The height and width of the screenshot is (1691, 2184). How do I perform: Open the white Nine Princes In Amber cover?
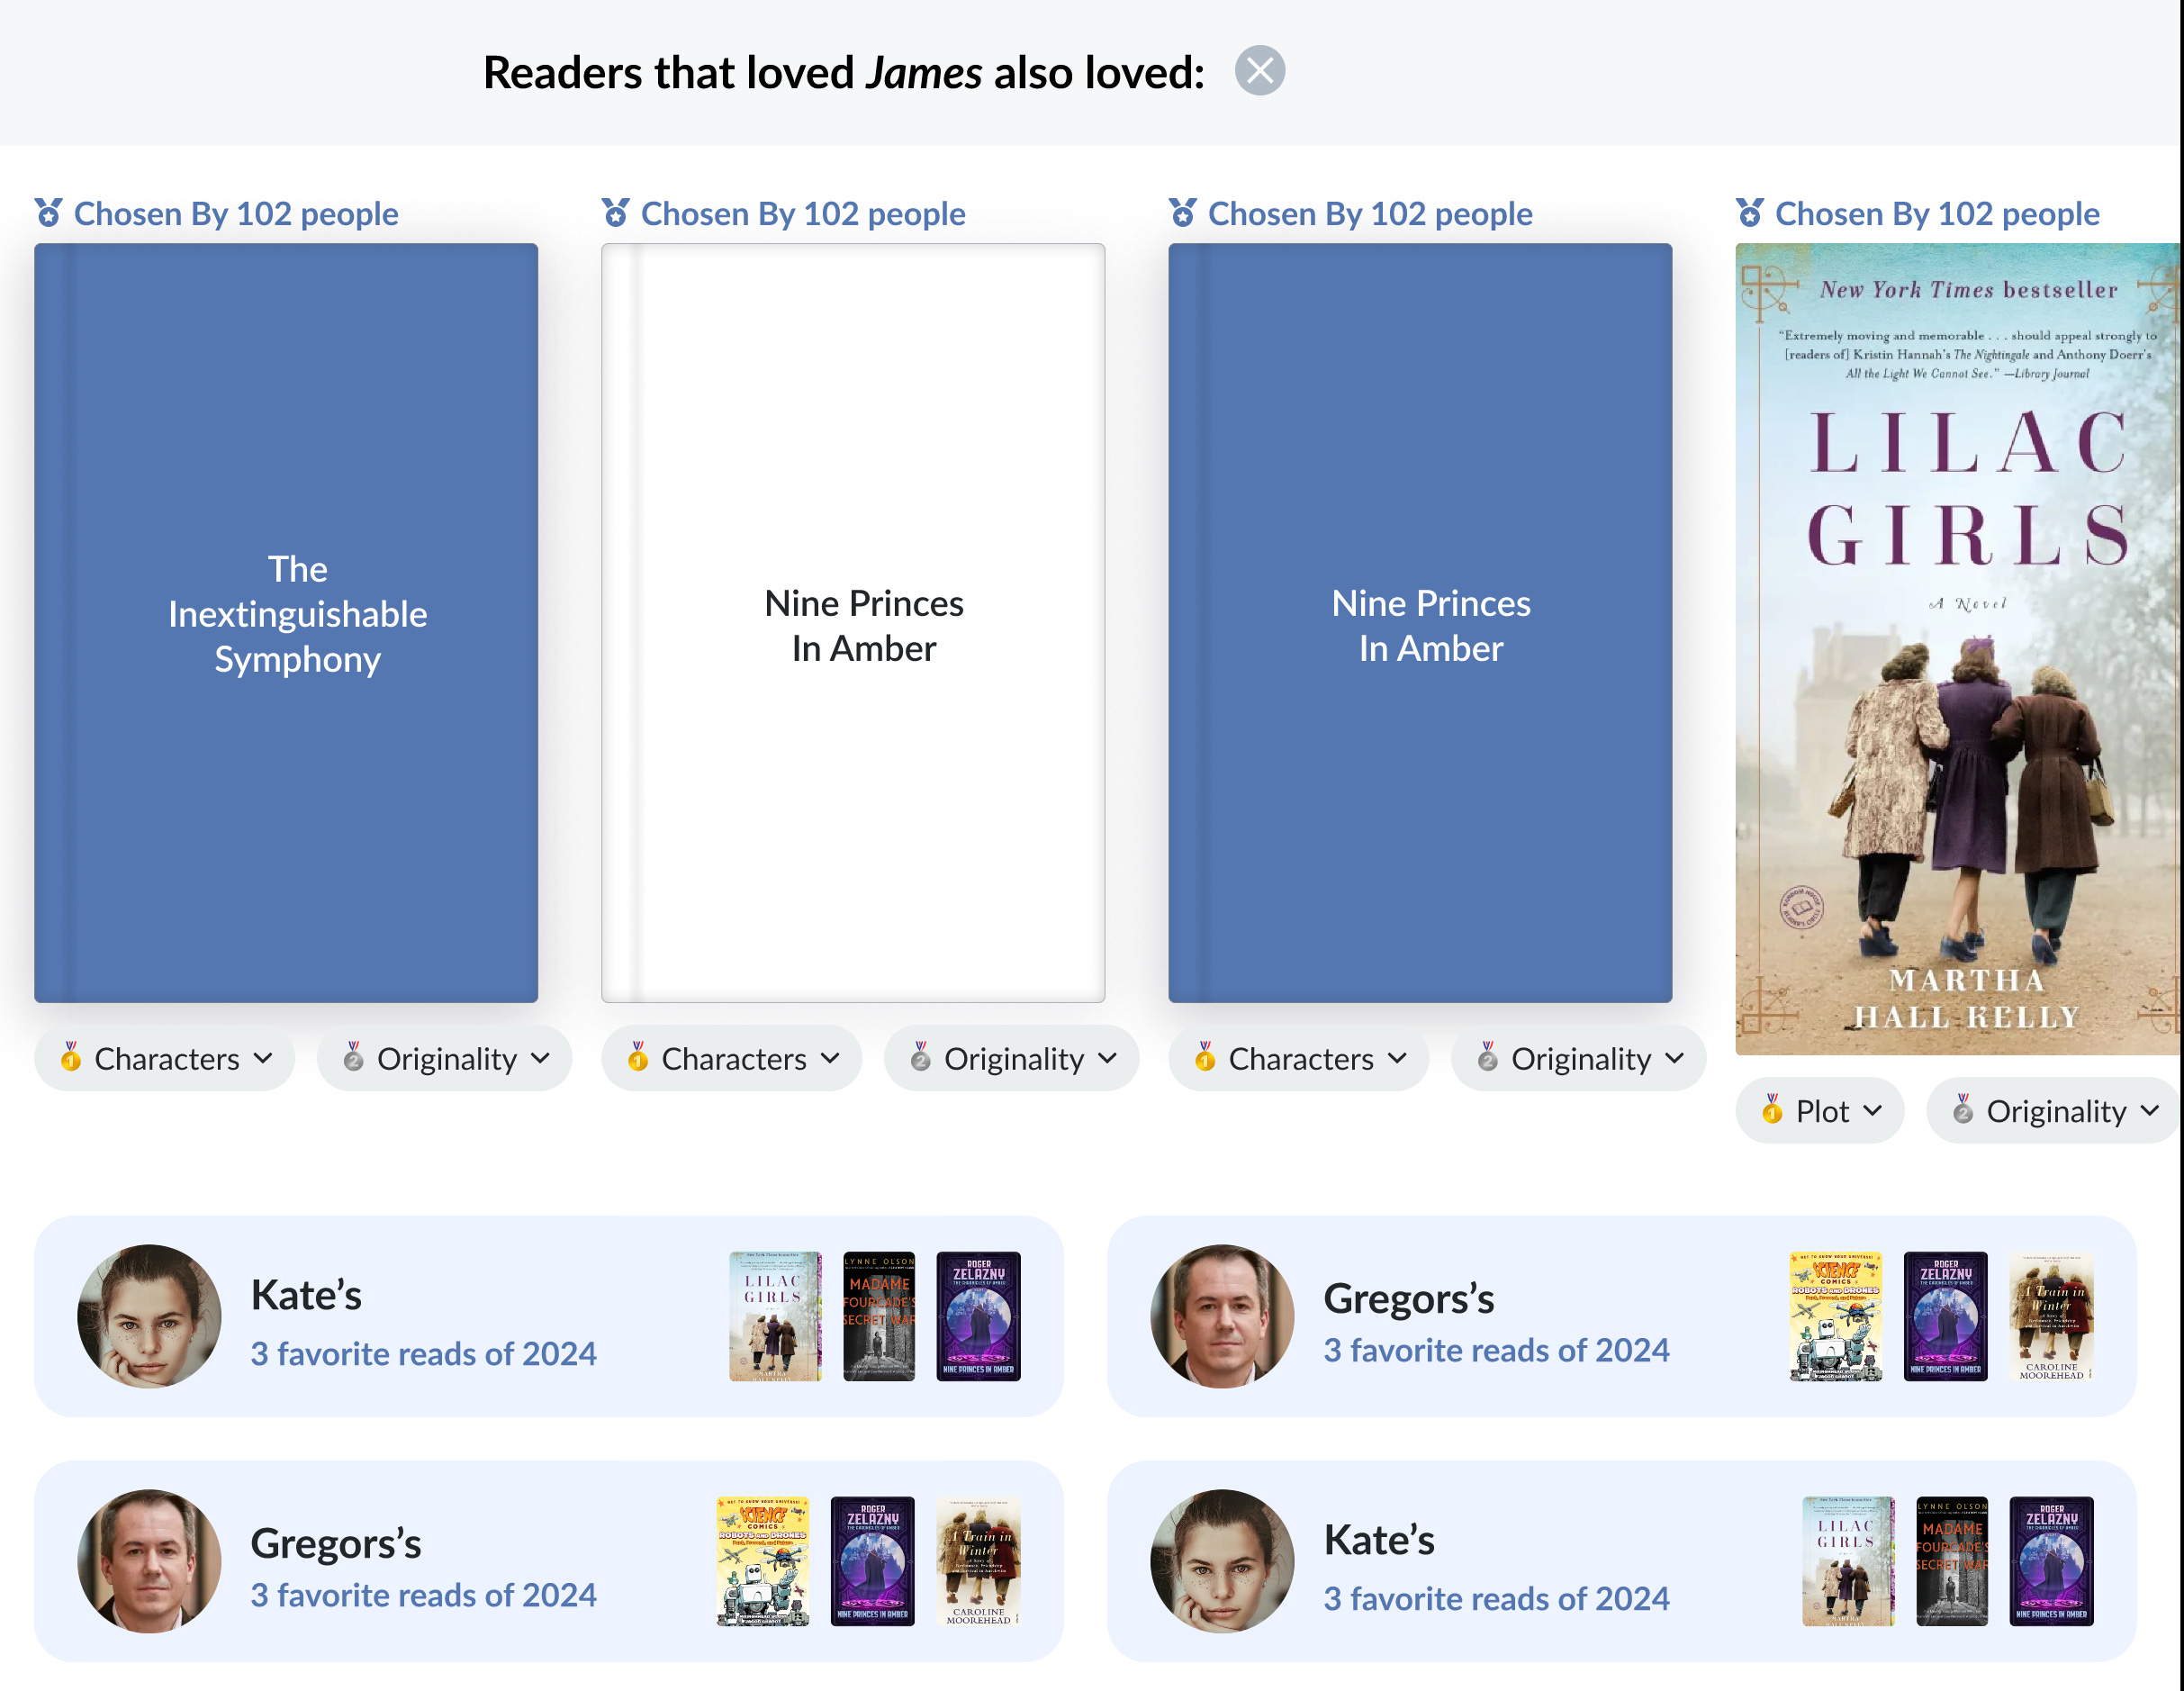[x=853, y=622]
